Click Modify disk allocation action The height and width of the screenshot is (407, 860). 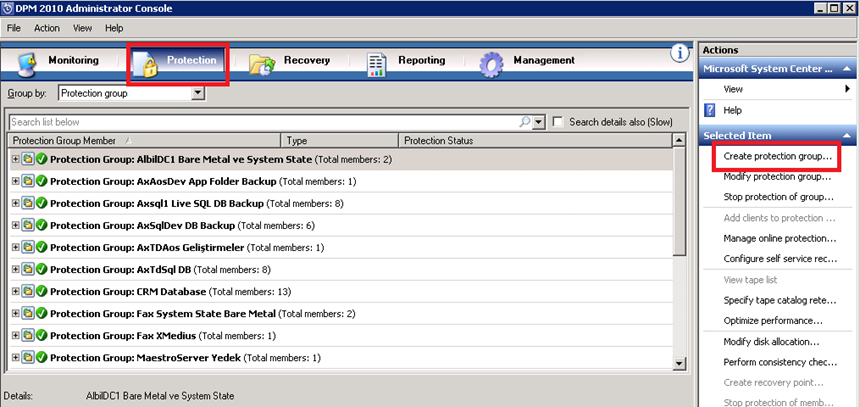click(x=771, y=342)
